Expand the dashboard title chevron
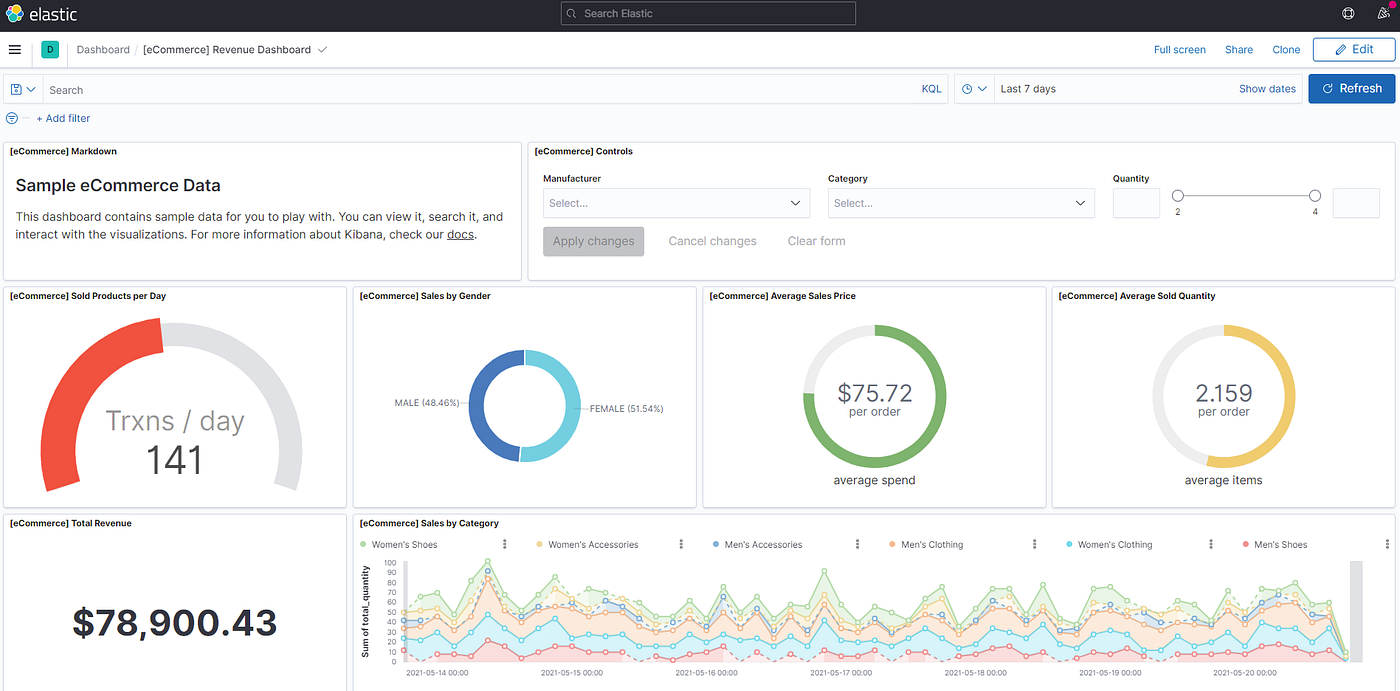Image resolution: width=1400 pixels, height=691 pixels. [x=322, y=49]
